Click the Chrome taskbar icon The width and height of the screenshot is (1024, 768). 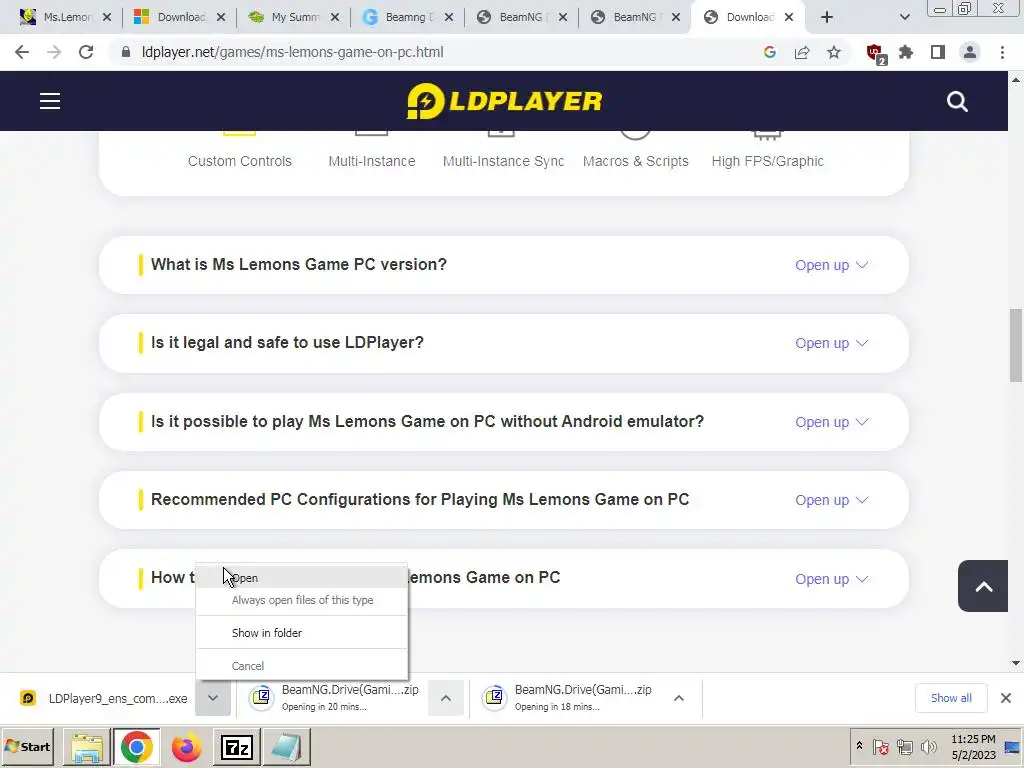tap(136, 747)
